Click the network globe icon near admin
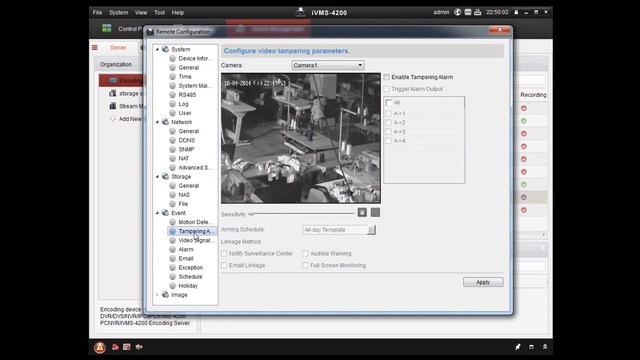The image size is (640, 360). pos(458,12)
